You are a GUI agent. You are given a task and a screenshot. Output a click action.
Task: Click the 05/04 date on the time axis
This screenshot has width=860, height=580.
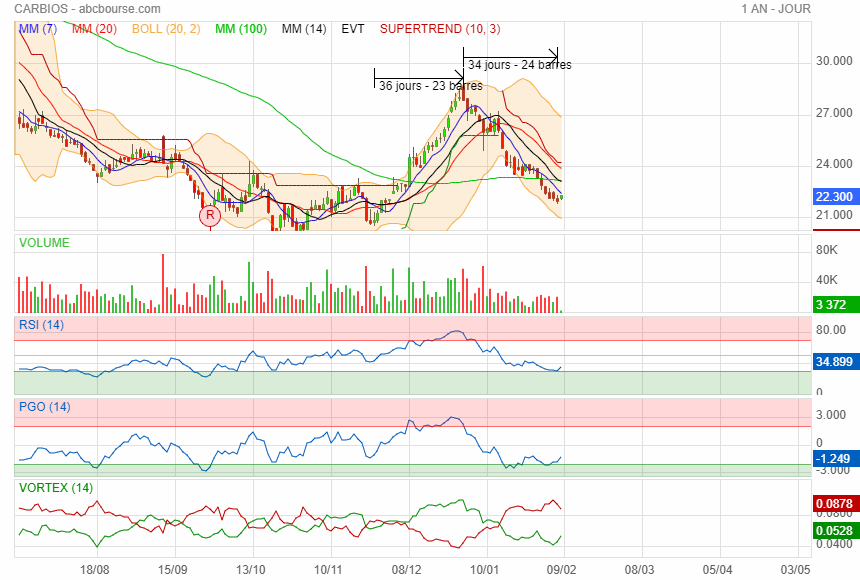tap(717, 570)
